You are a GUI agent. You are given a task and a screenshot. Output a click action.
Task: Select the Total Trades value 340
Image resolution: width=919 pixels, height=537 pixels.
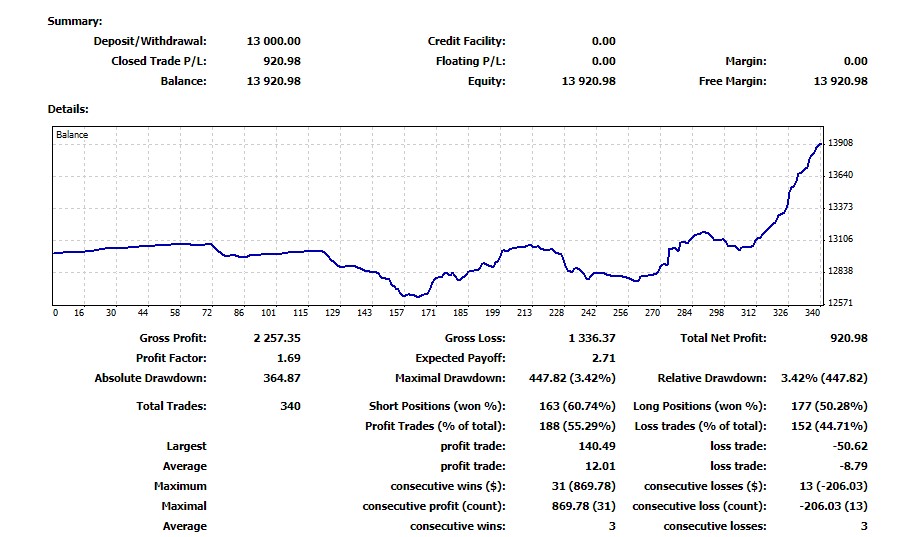coord(289,406)
